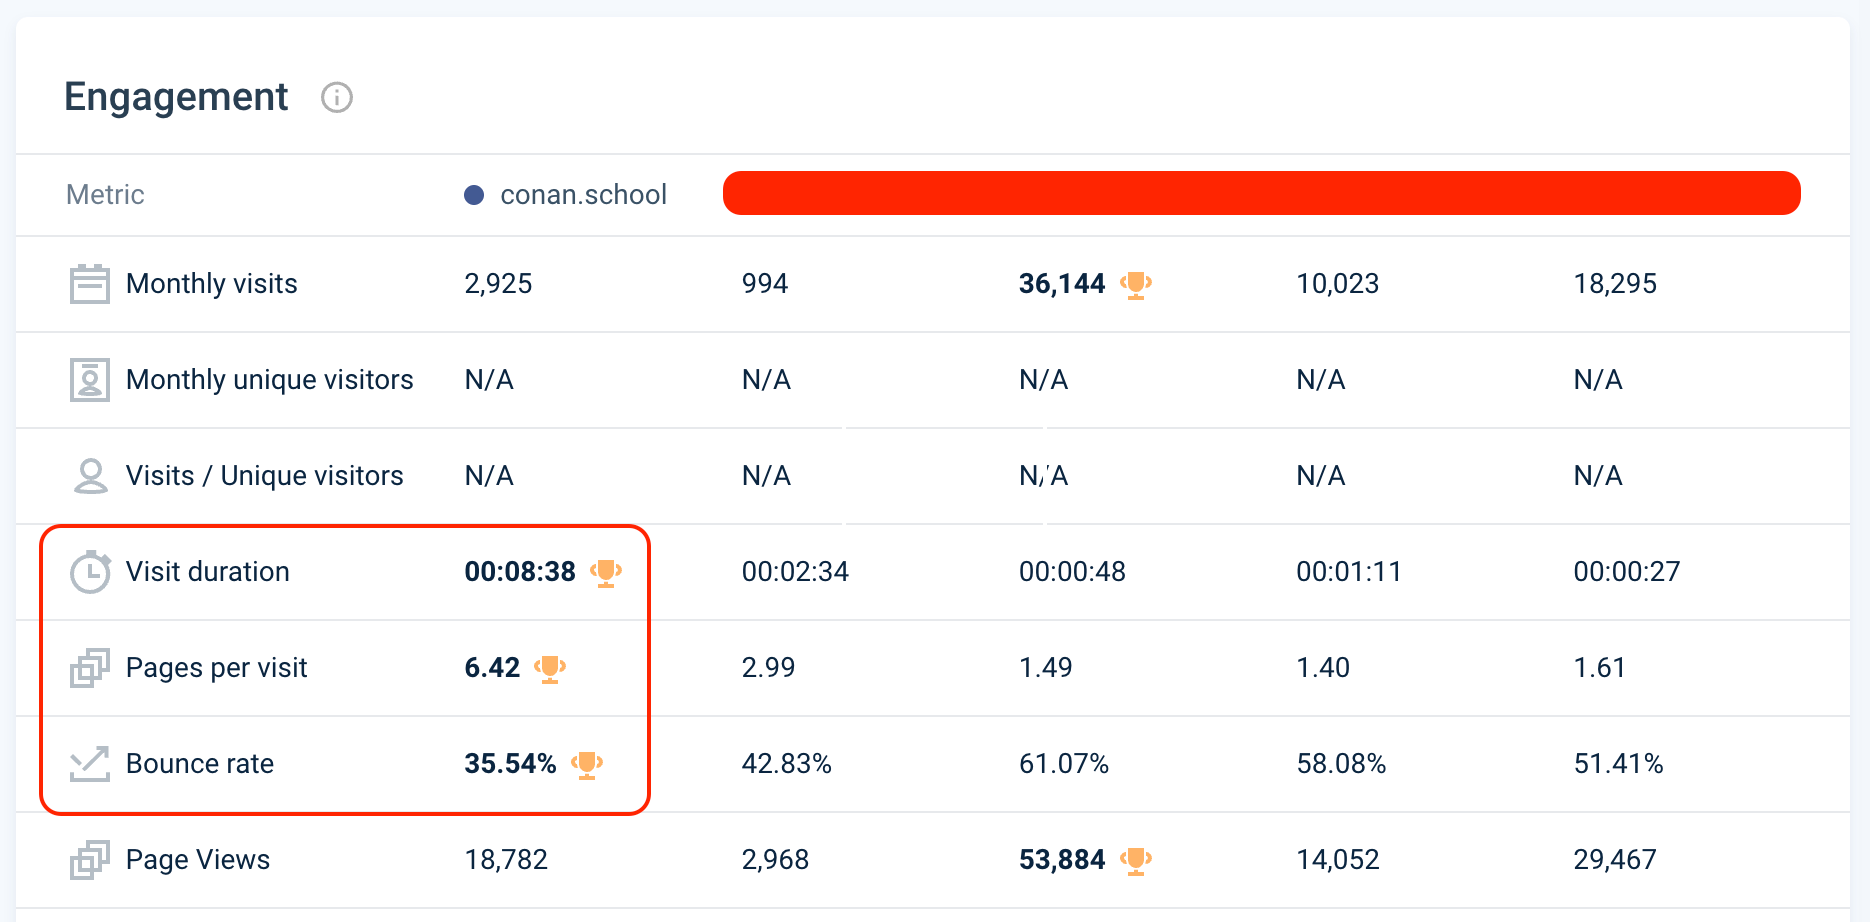Select the 00:02:34 visit duration value
This screenshot has height=922, width=1870.
coord(795,572)
